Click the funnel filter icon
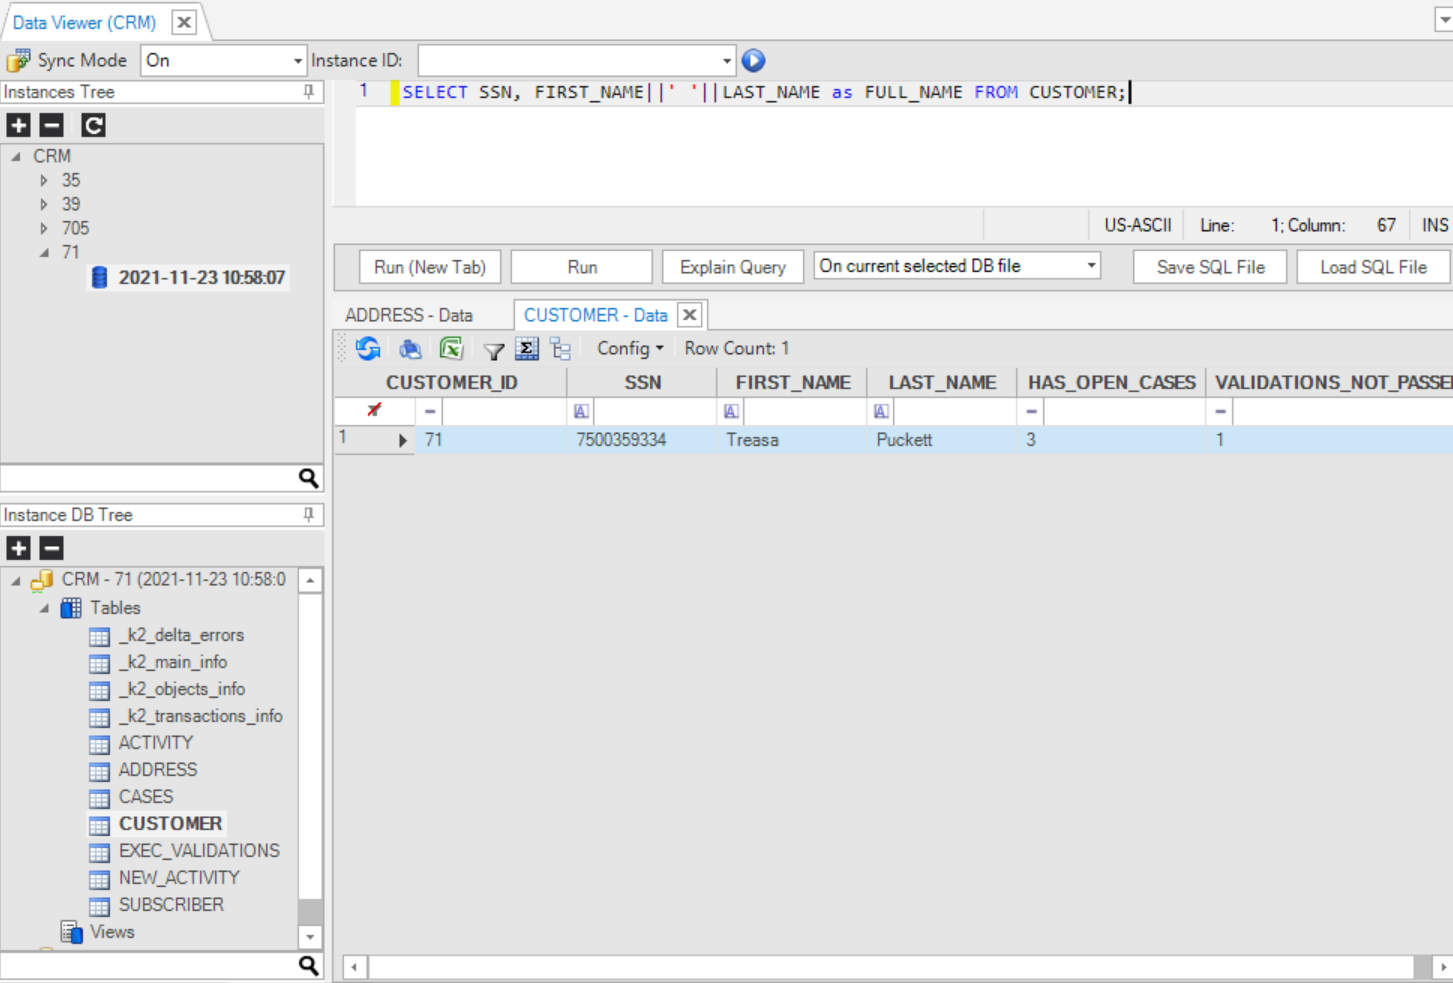The image size is (1453, 983). 493,350
